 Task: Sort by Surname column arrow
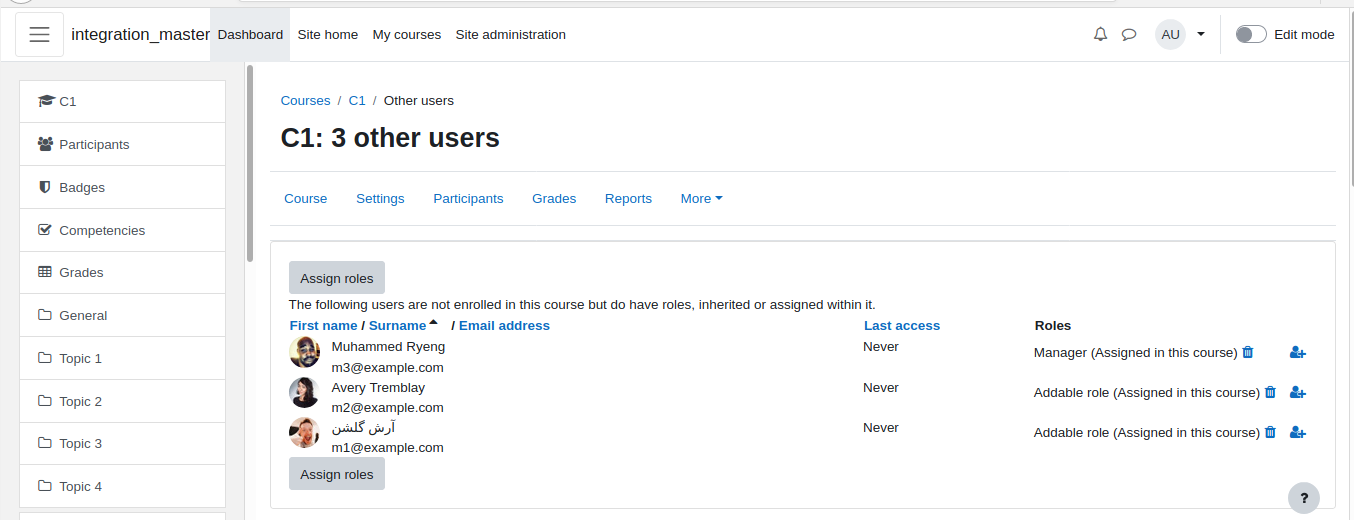tap(433, 322)
